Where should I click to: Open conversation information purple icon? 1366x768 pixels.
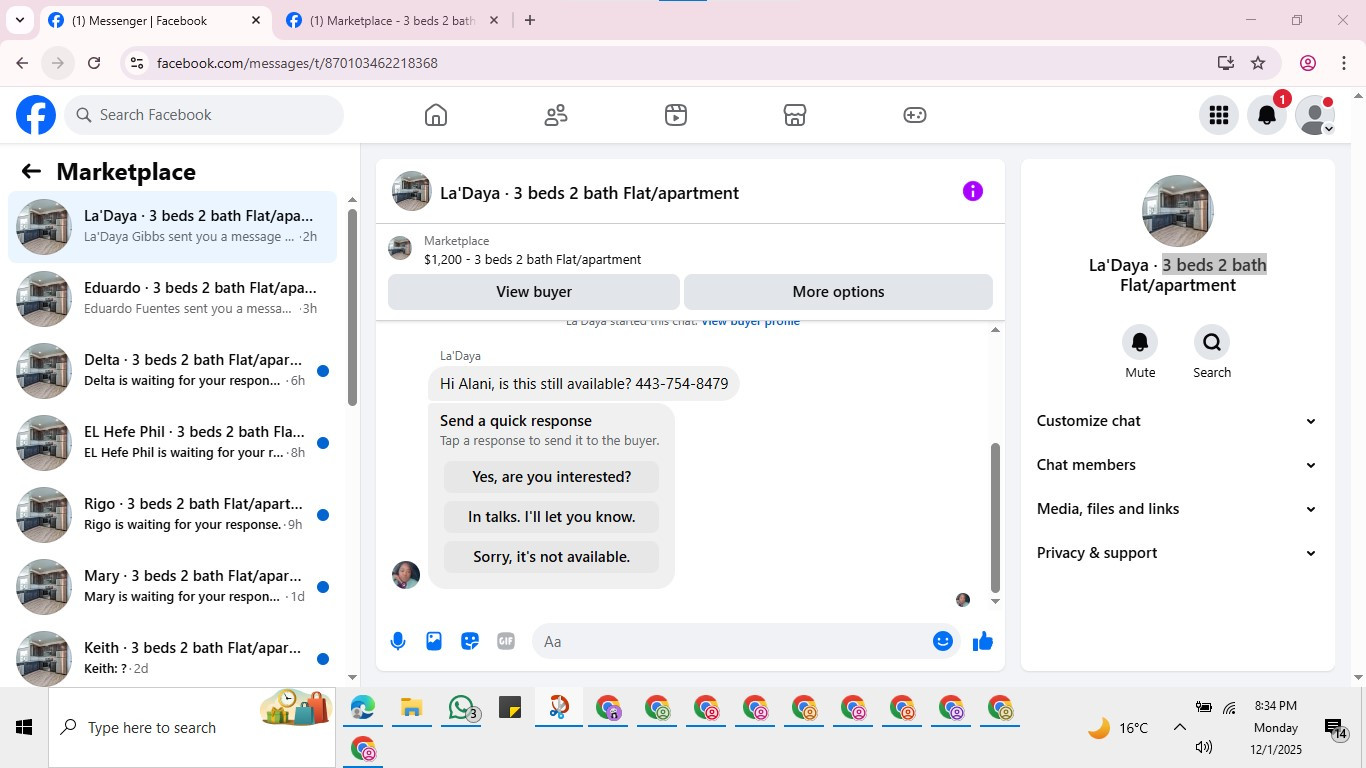coord(972,191)
